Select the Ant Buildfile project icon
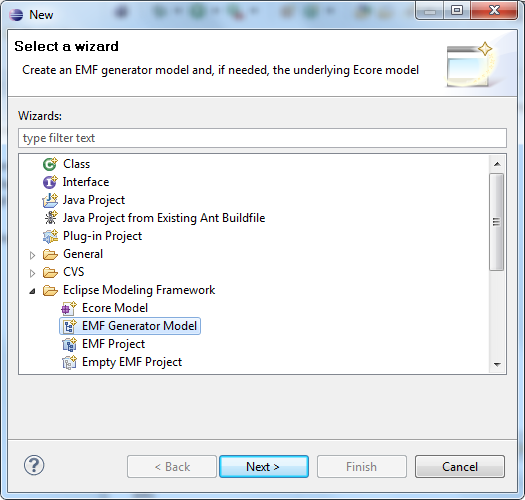 (50, 218)
